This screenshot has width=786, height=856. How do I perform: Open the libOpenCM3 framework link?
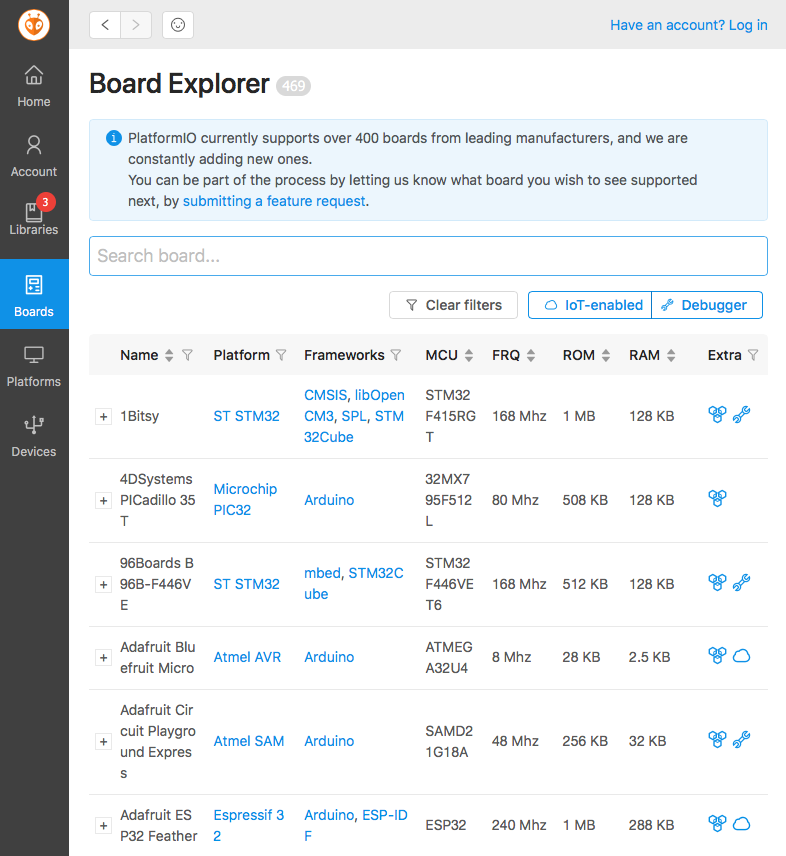tap(354, 405)
